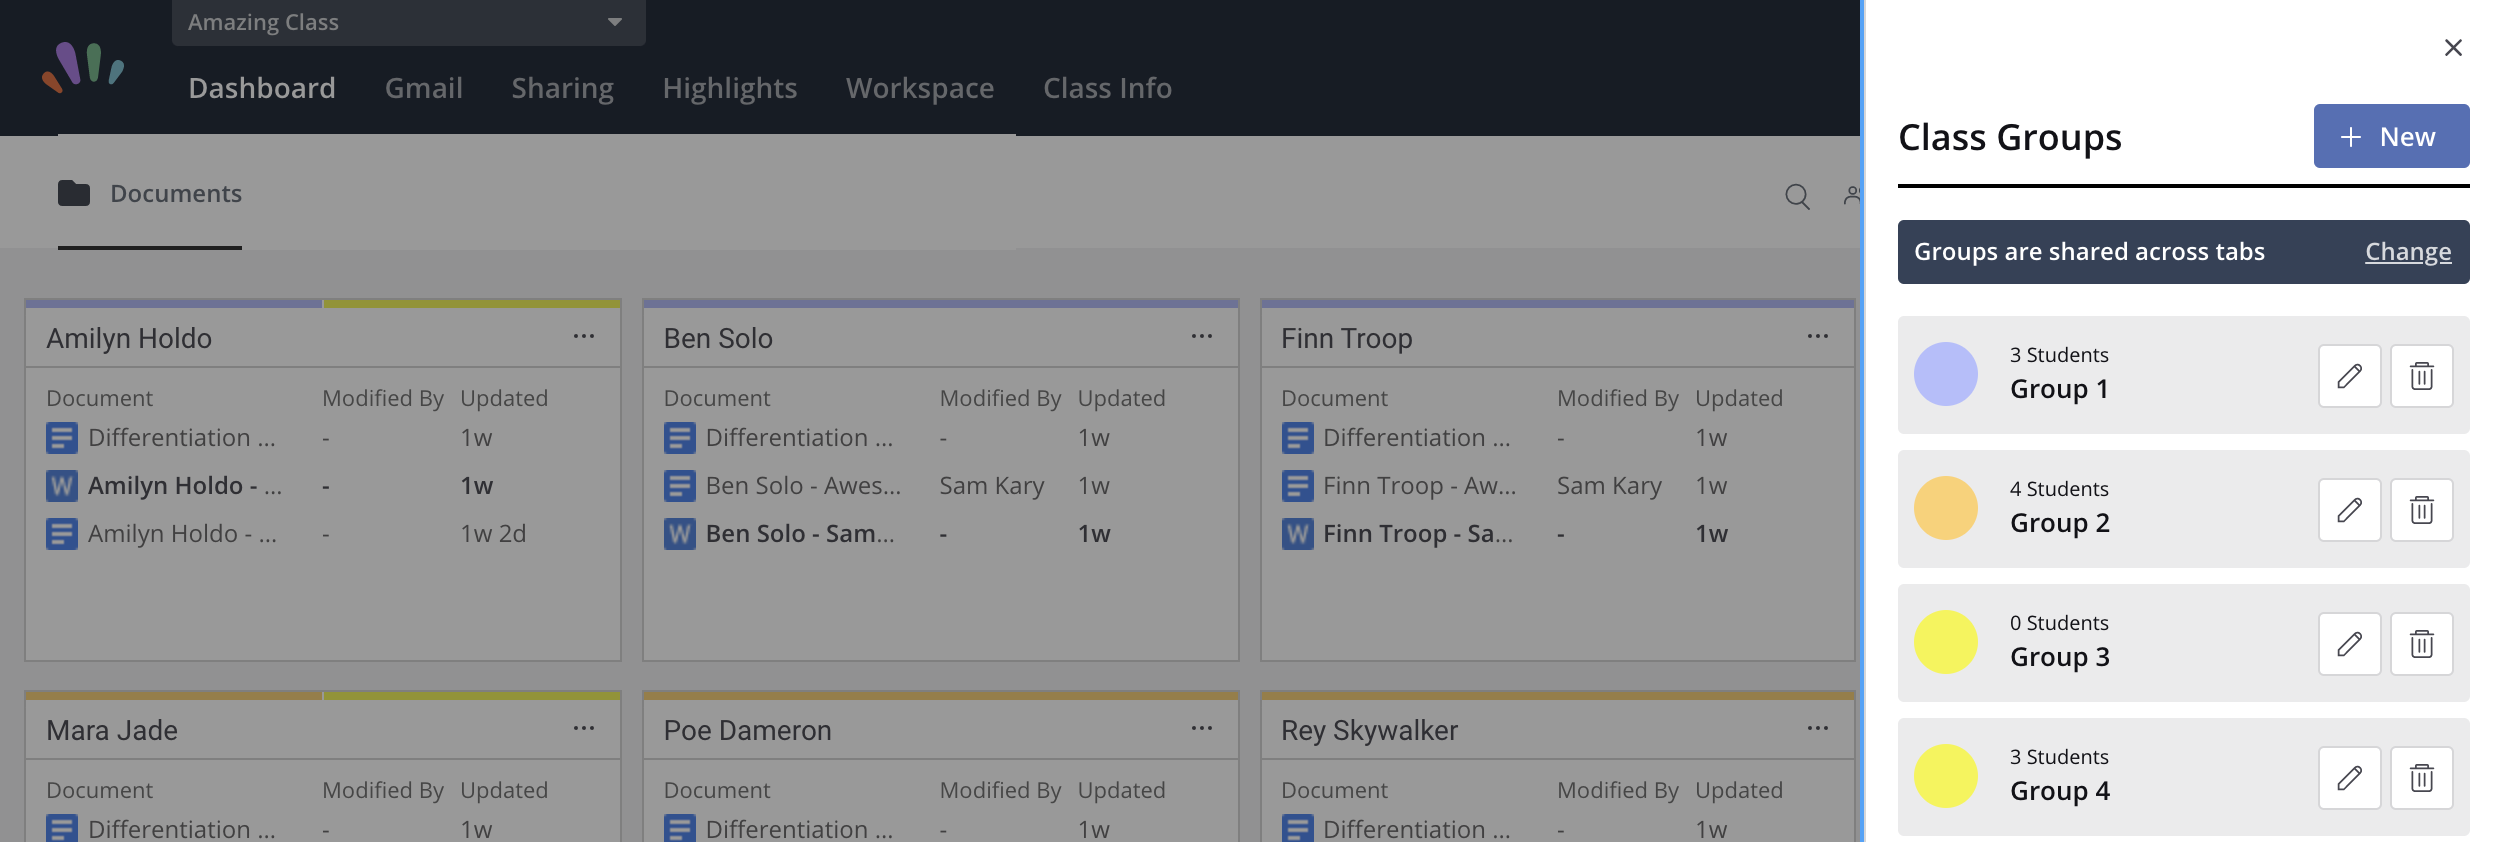Screen dimensions: 2502x842
Task: Delete Group 2 with trash icon
Action: pos(2421,510)
